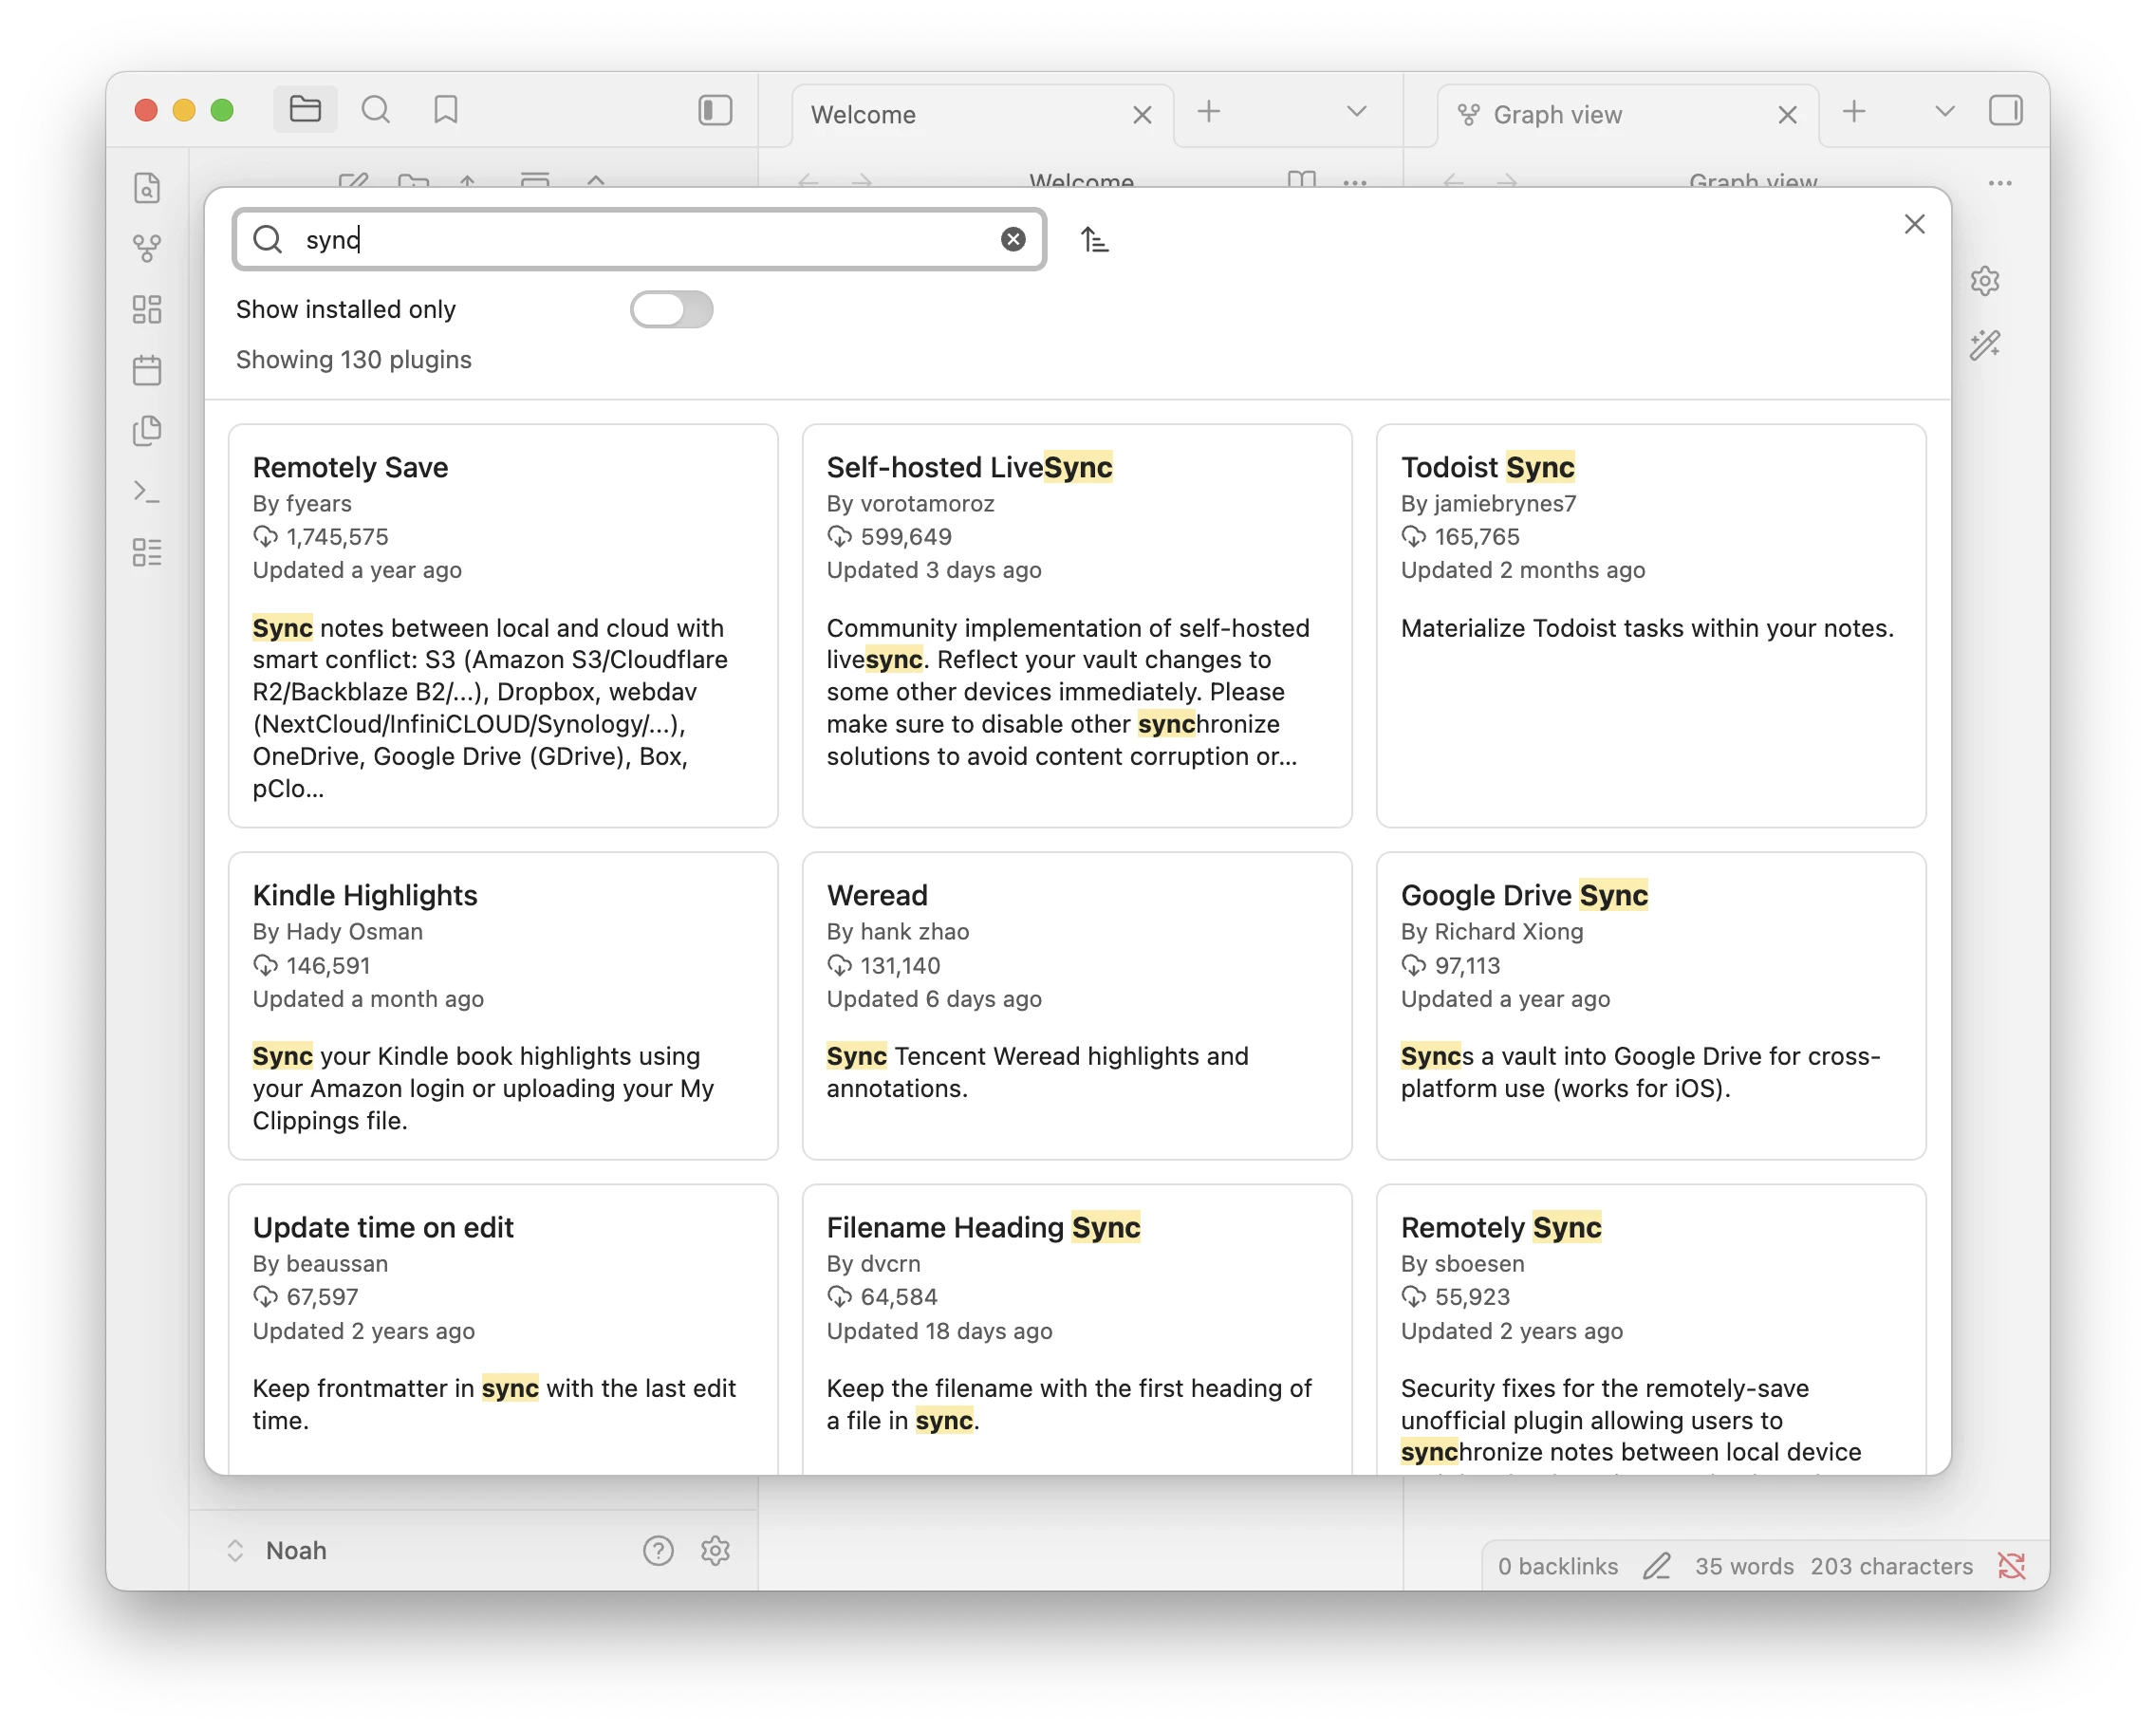Image resolution: width=2156 pixels, height=1731 pixels.
Task: Open the Self-hosted LiveSync plugin card
Action: [1077, 626]
